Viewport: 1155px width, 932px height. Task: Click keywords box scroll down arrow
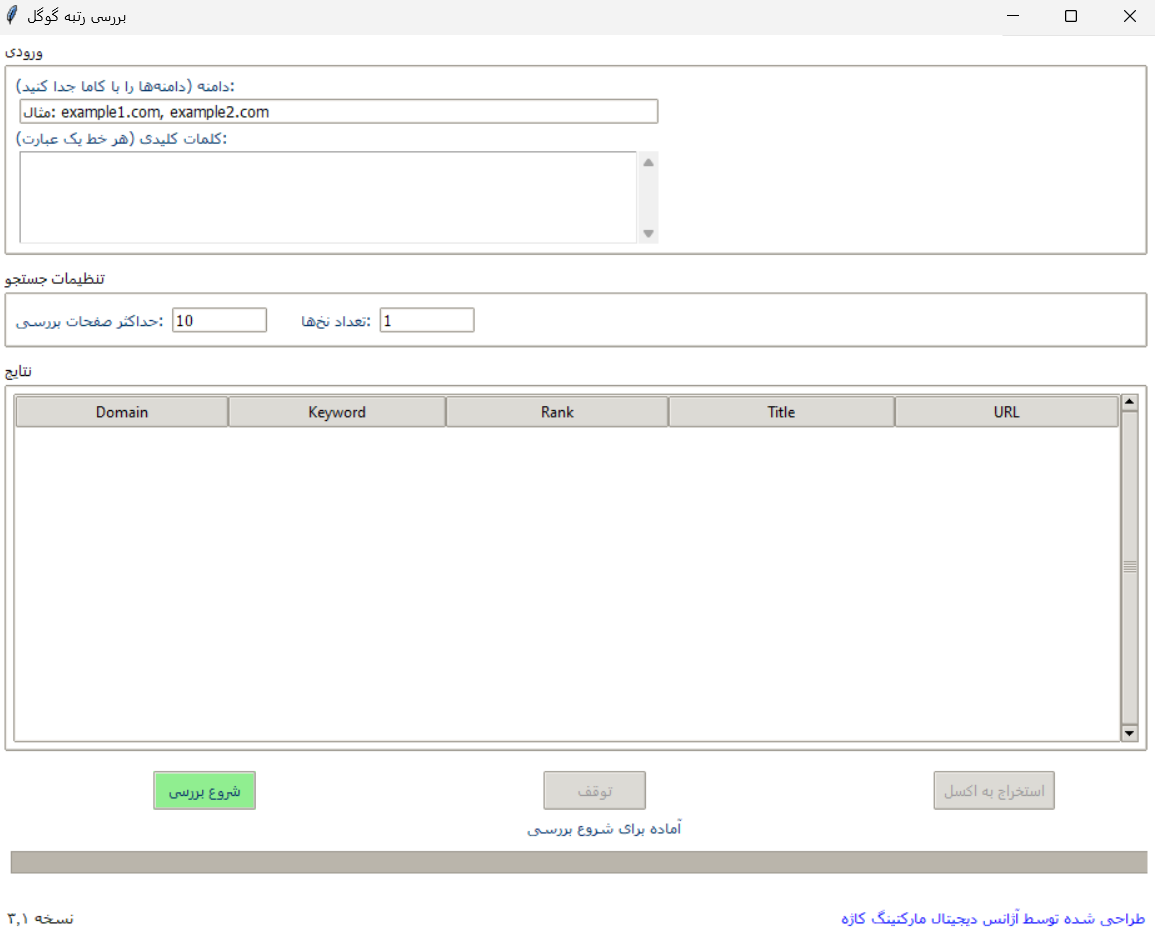pyautogui.click(x=648, y=234)
